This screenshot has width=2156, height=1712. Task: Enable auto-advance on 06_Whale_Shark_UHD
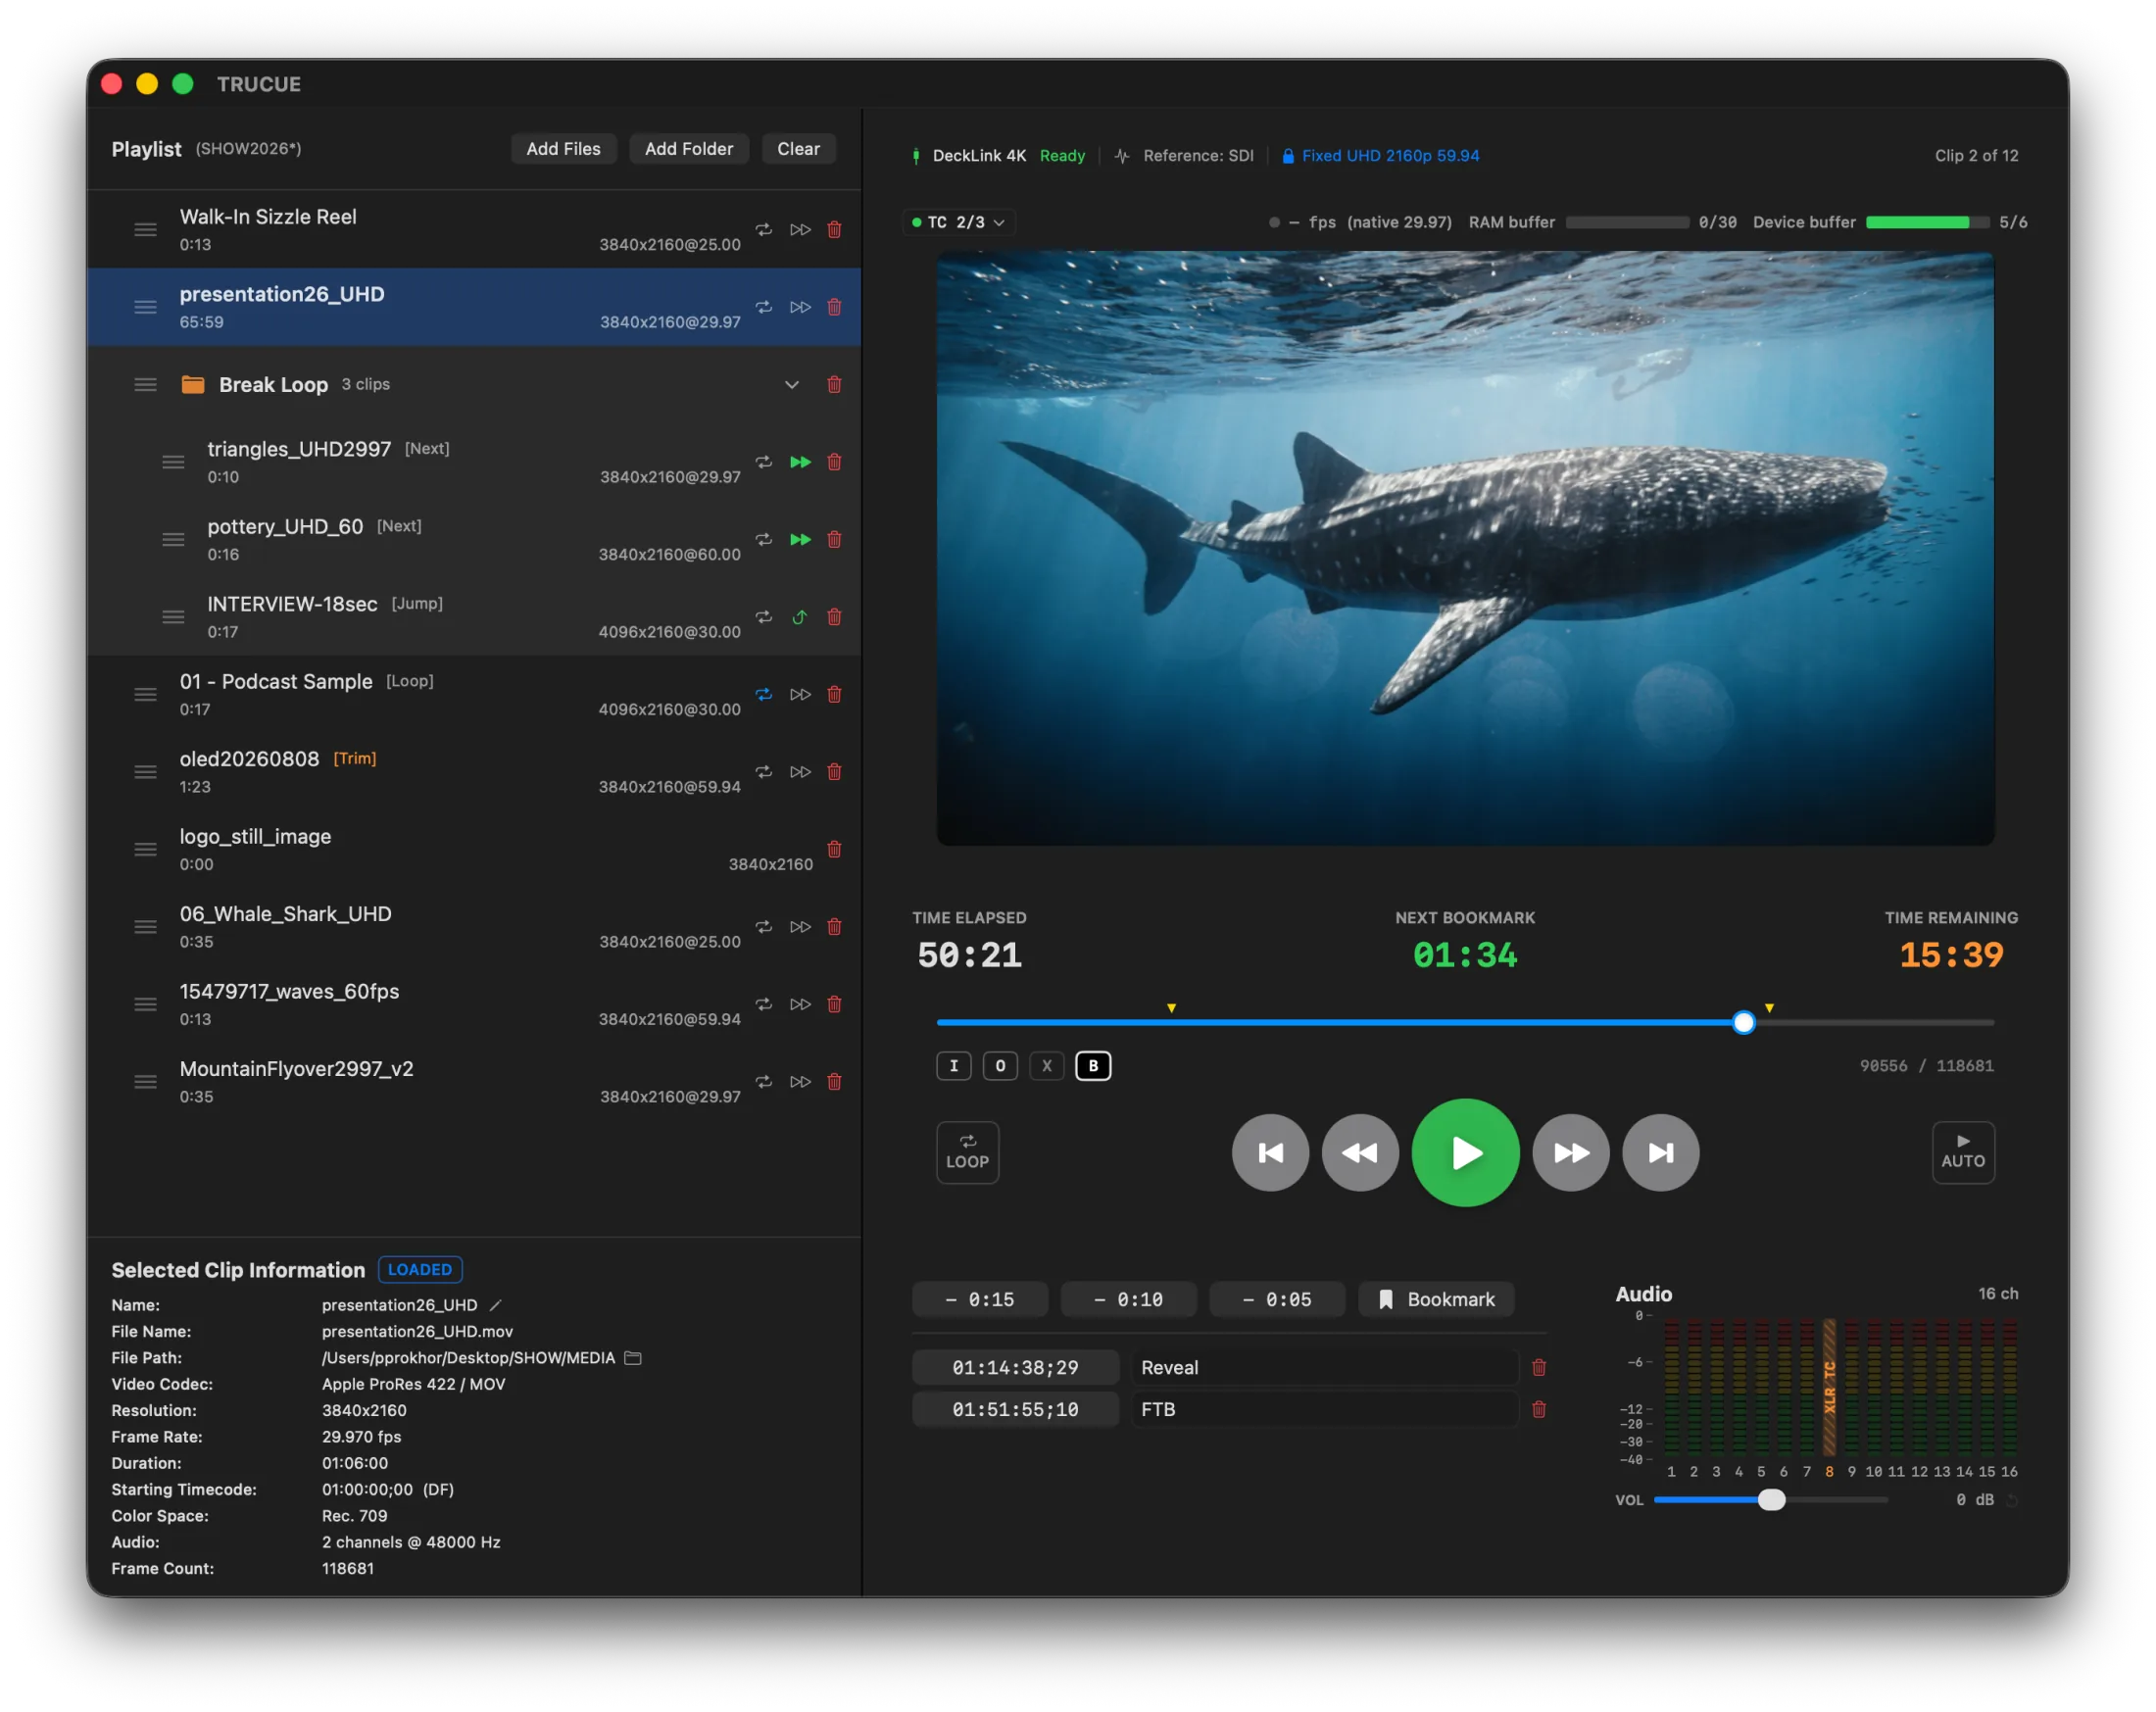click(x=800, y=927)
